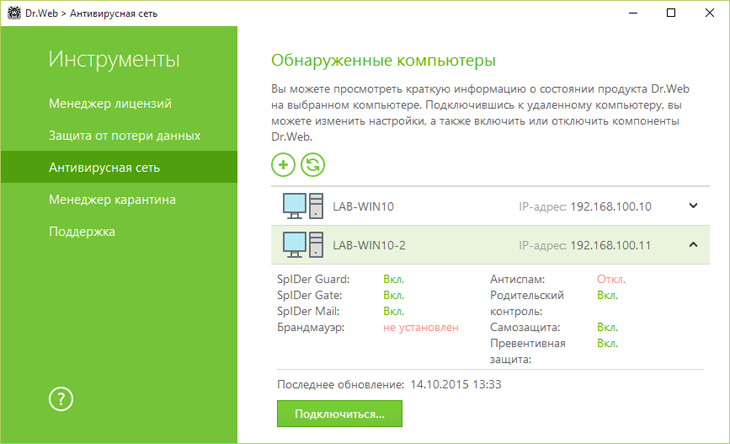Click the SpIDer Guard label
The image size is (730, 444).
[313, 279]
